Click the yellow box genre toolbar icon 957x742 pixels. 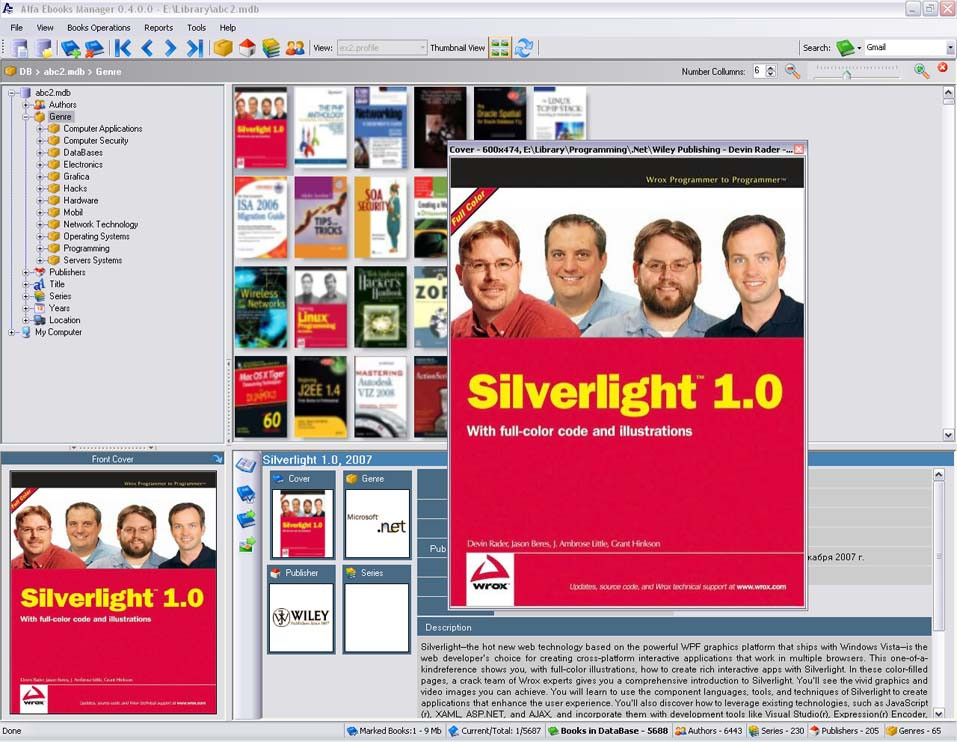coord(223,48)
